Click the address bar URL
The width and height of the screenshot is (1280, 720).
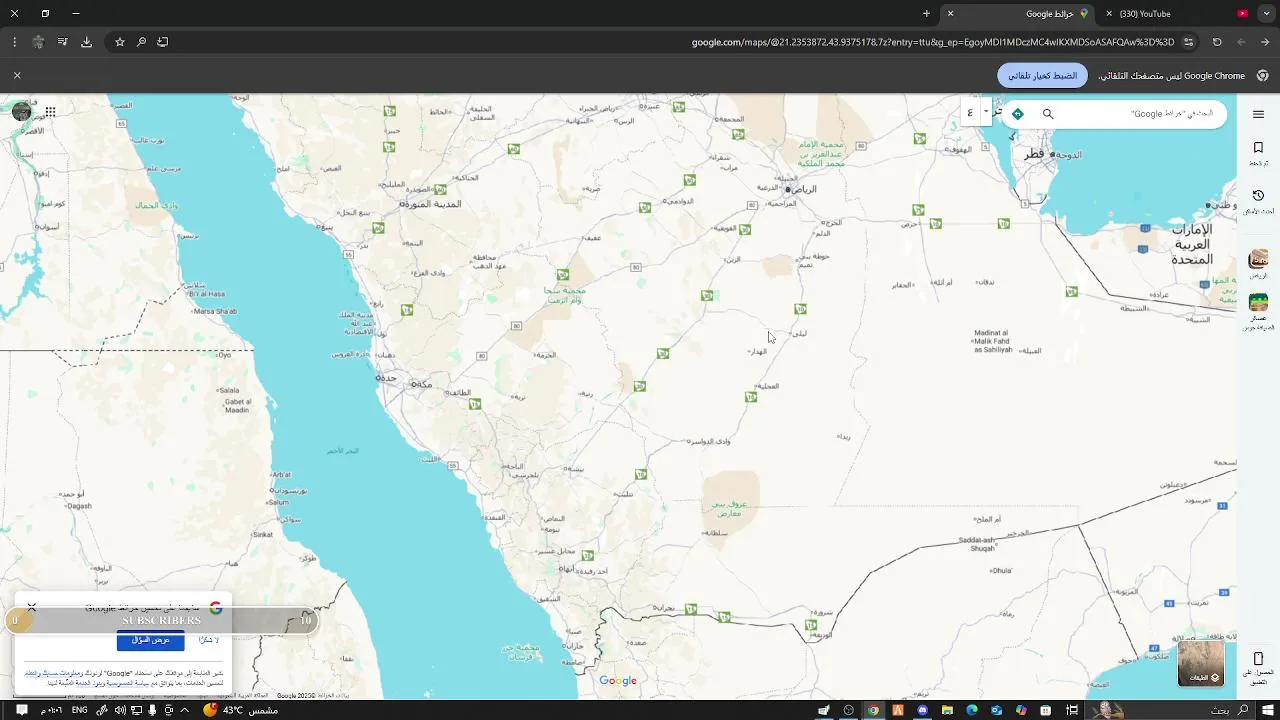point(933,42)
